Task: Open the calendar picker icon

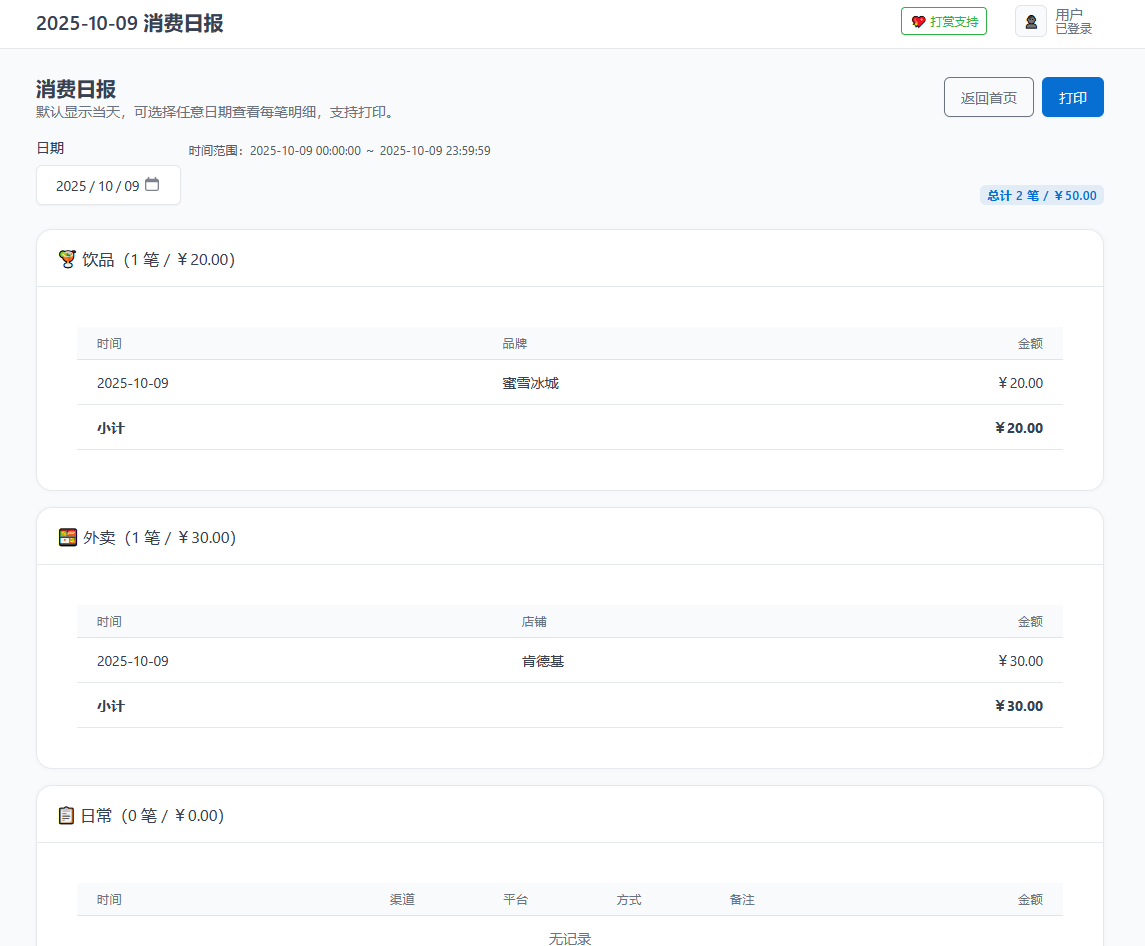Action: tap(152, 185)
